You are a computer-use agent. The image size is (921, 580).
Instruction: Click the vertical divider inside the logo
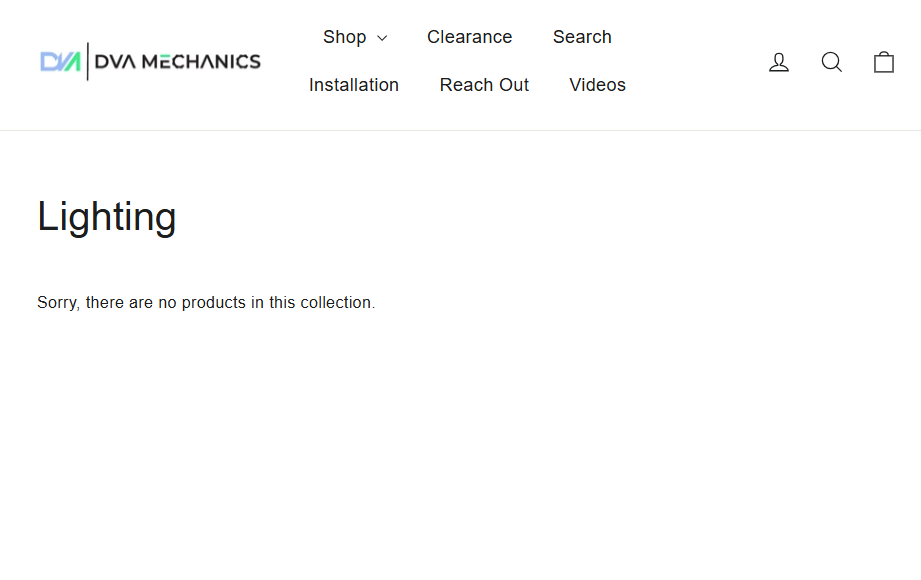coord(88,62)
